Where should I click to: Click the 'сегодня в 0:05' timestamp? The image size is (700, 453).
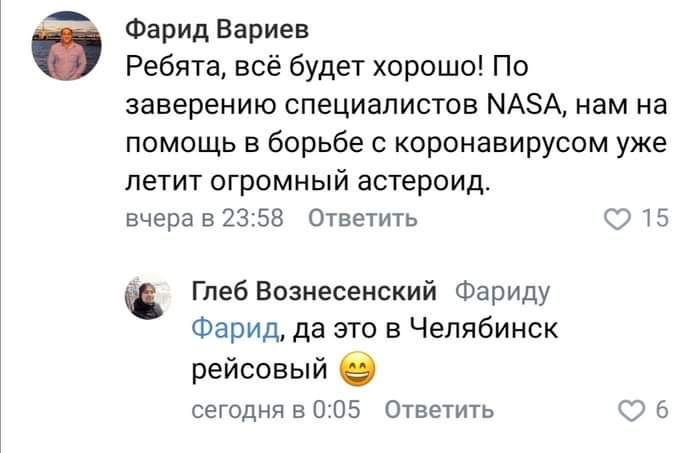pyautogui.click(x=275, y=409)
